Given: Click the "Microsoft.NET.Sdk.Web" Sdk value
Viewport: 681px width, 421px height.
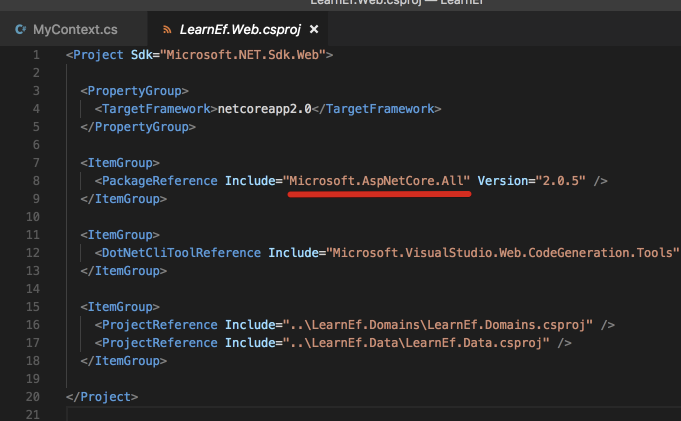Looking at the screenshot, I should tap(243, 55).
